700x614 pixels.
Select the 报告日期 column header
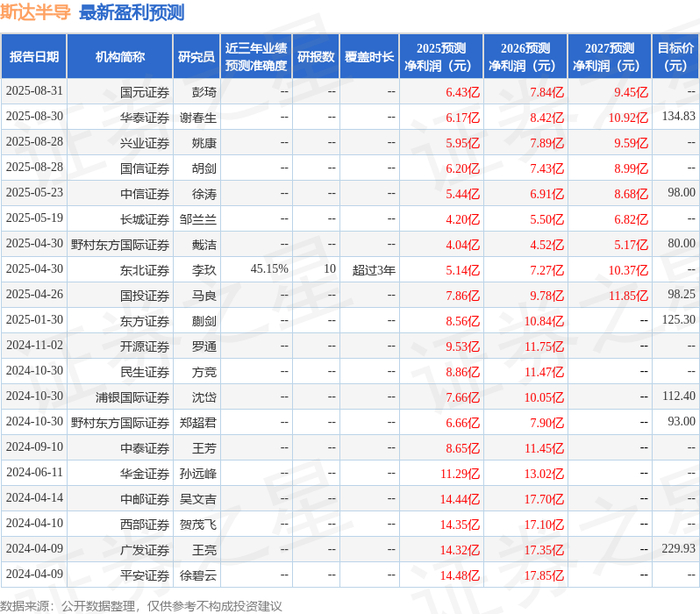pyautogui.click(x=34, y=57)
